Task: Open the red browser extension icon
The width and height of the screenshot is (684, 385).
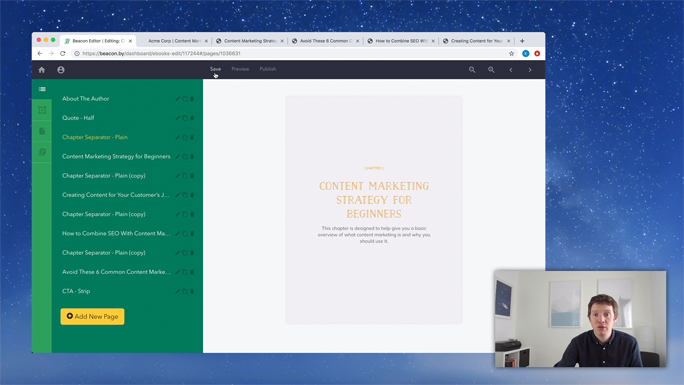Action: [537, 54]
